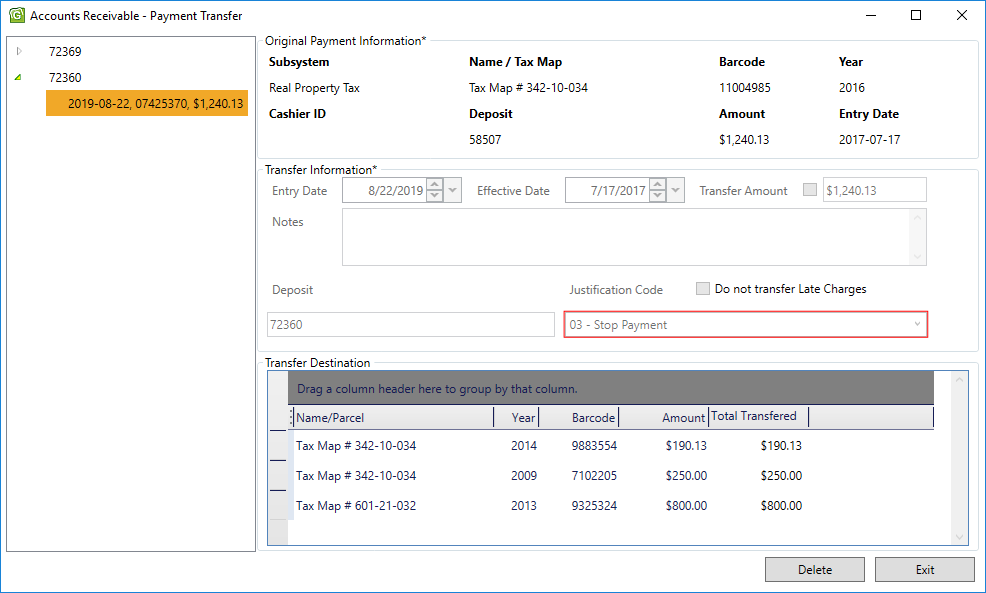Collapse the 72360 tree node
The image size is (986, 593).
pos(18,77)
